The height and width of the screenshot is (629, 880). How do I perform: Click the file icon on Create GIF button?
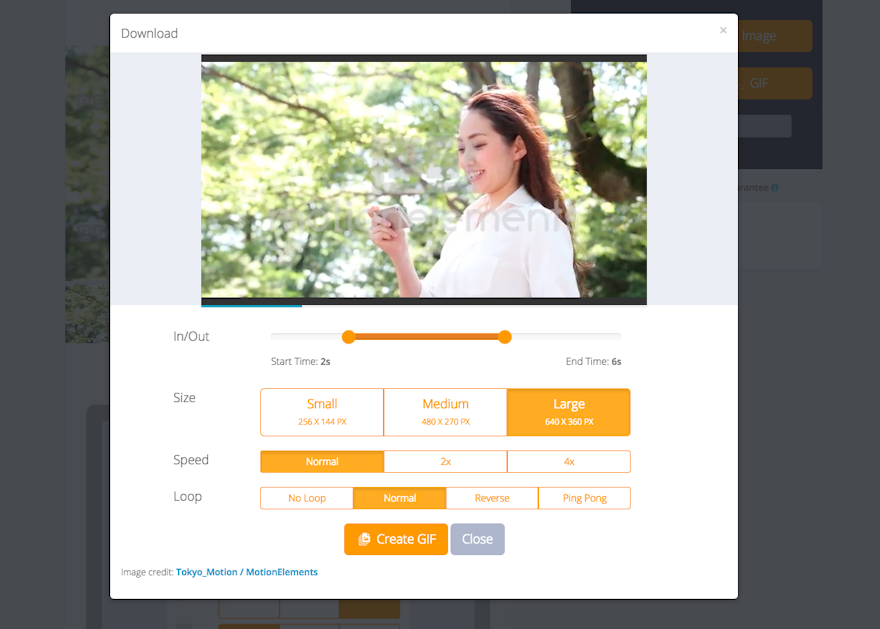point(364,539)
